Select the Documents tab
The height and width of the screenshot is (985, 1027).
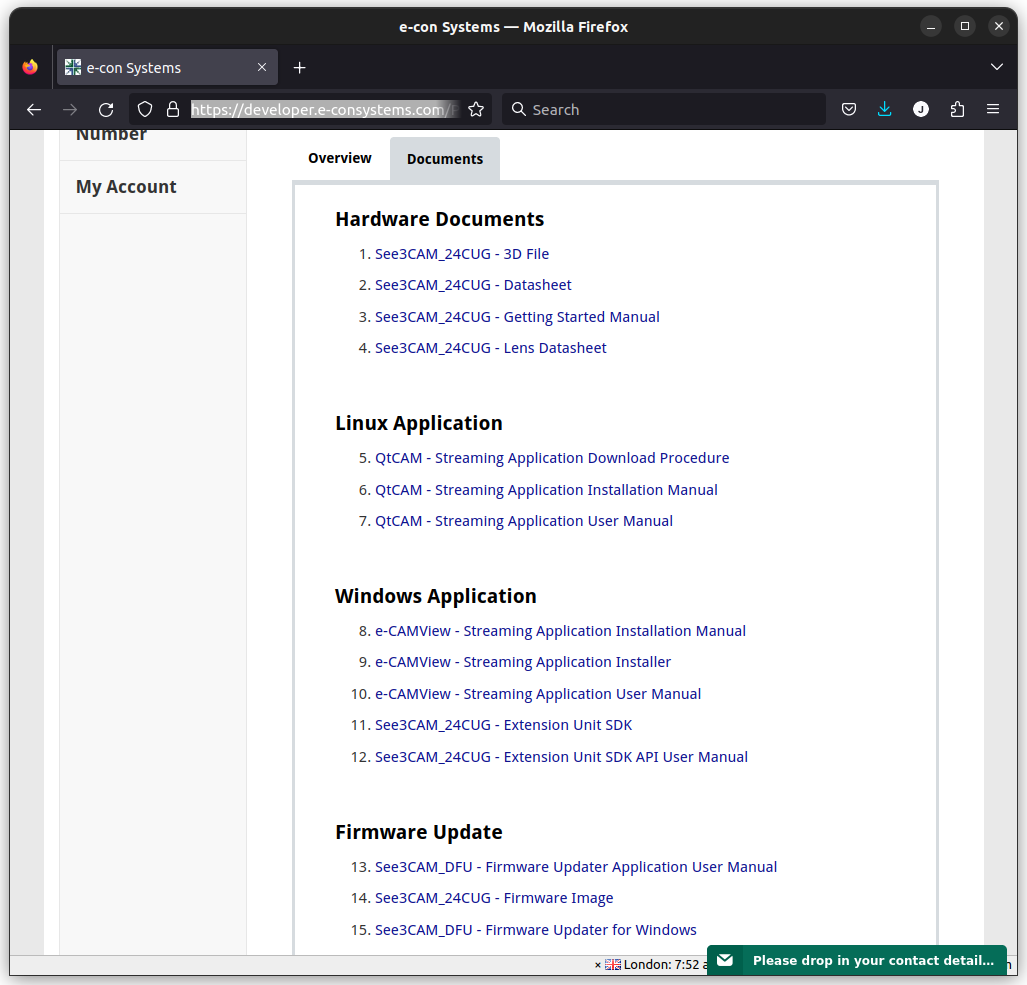coord(445,159)
